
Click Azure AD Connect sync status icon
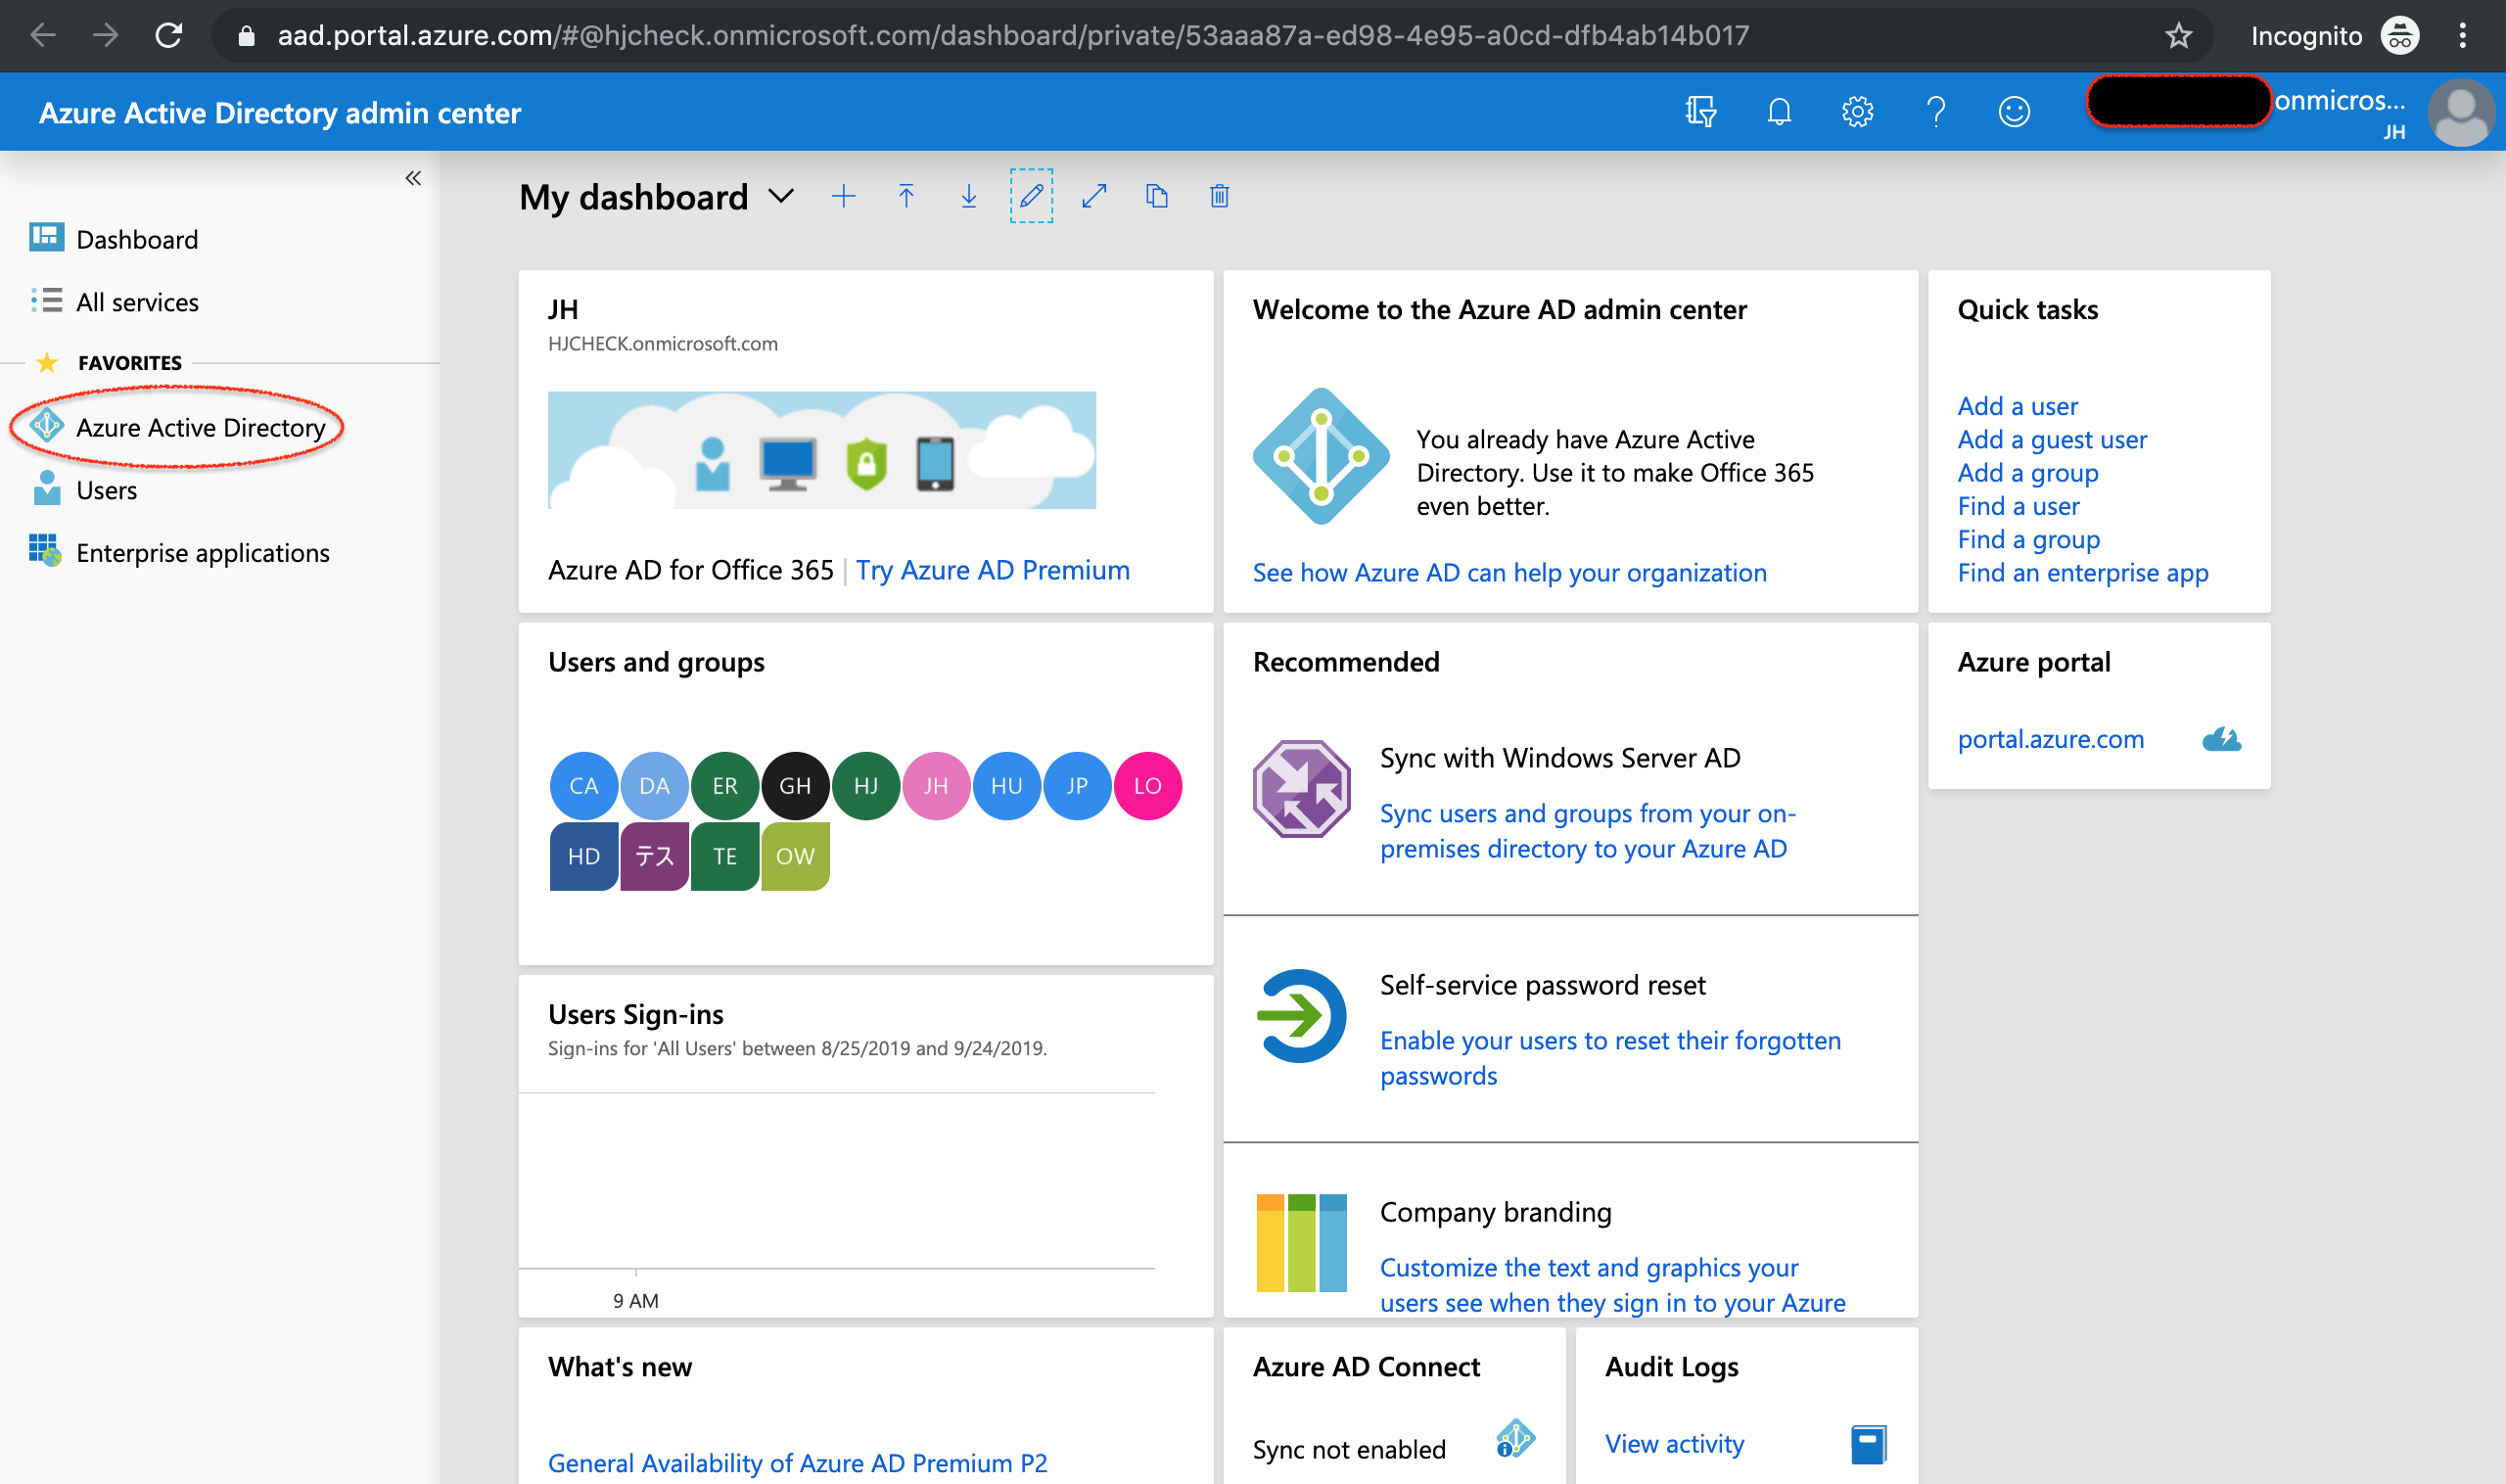pyautogui.click(x=1515, y=1440)
